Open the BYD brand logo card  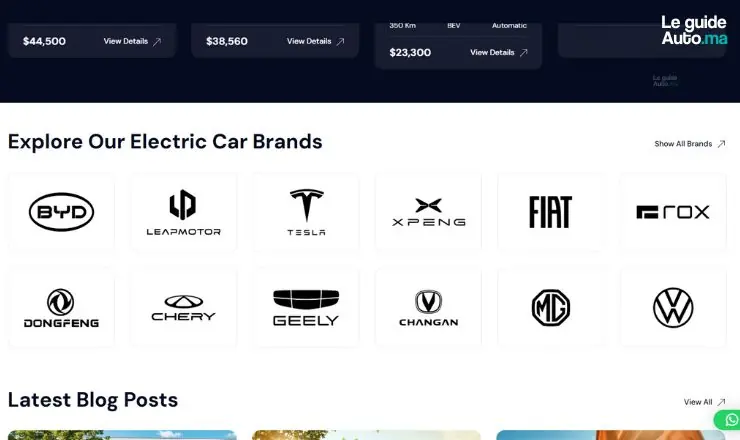61,212
